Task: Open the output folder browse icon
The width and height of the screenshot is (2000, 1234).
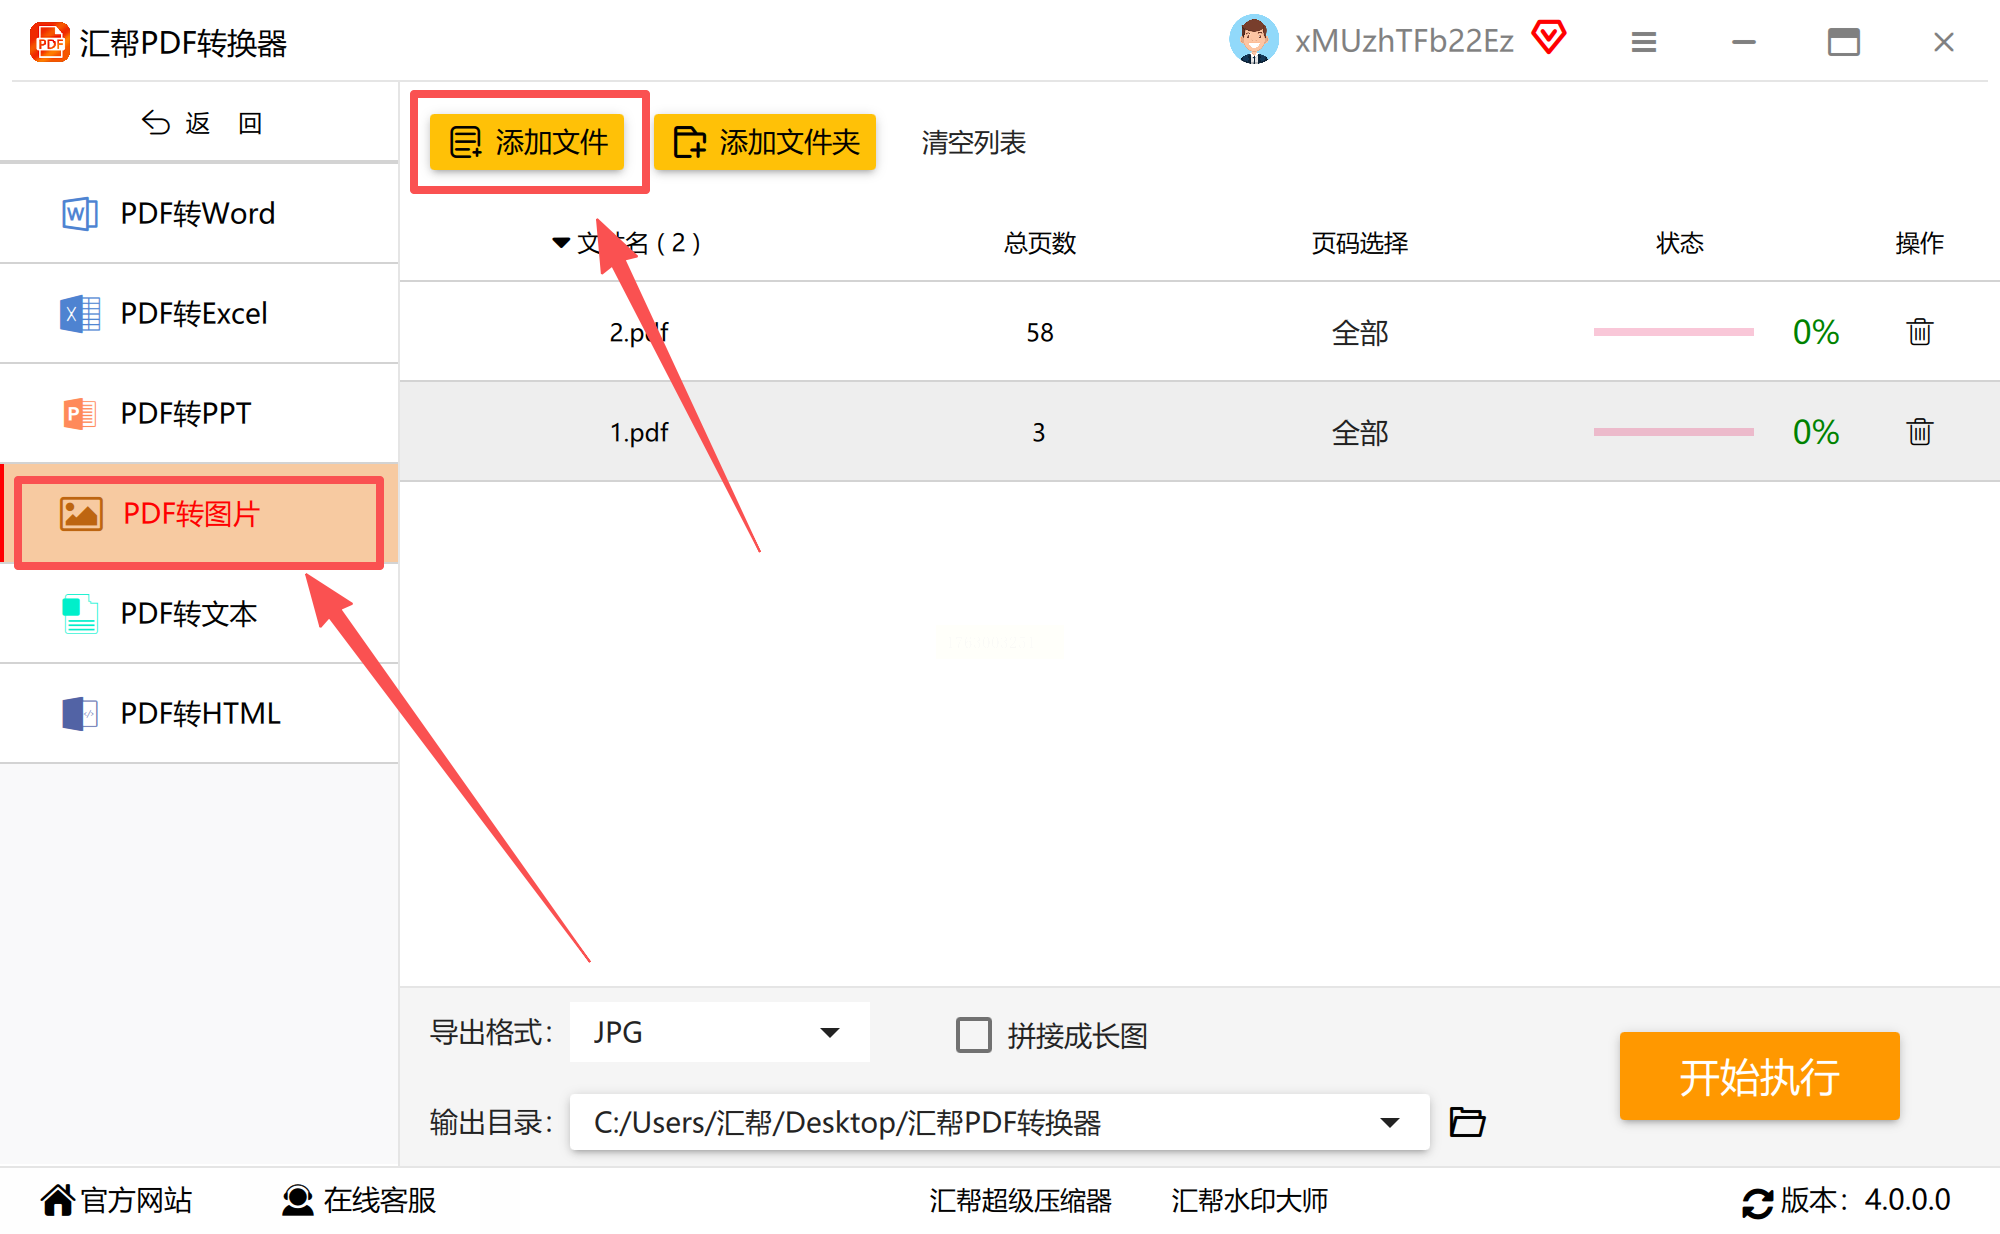Action: (1467, 1122)
